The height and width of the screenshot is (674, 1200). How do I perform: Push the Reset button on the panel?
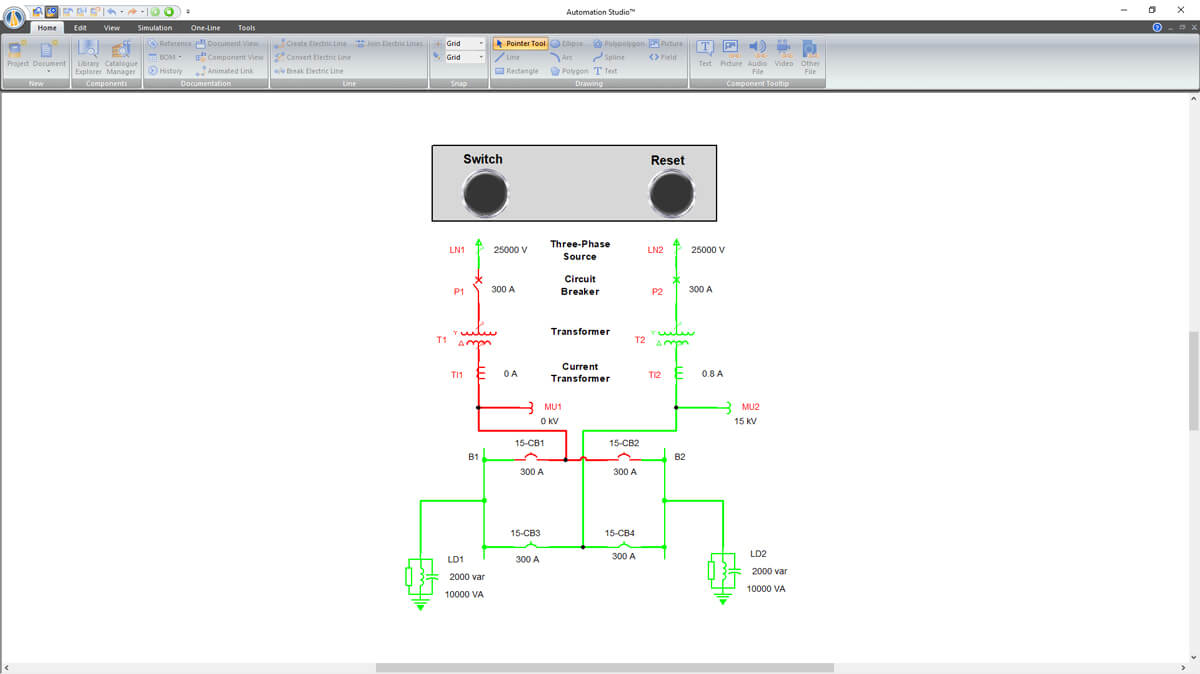tap(670, 193)
